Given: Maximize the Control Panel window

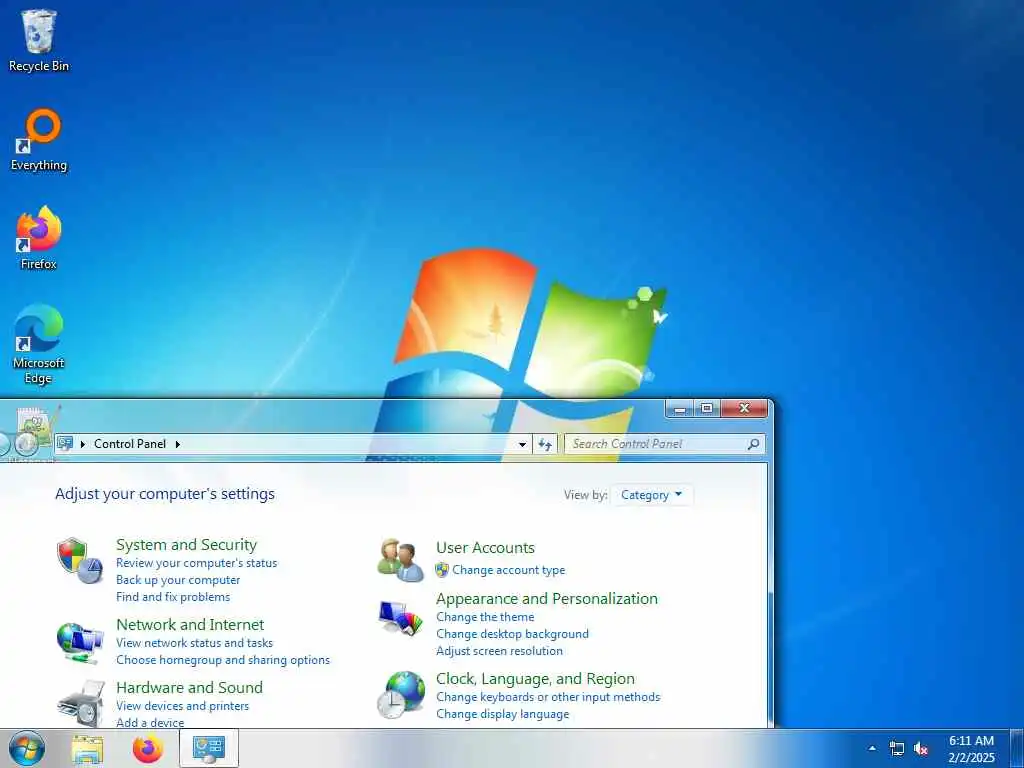Looking at the screenshot, I should pos(707,408).
